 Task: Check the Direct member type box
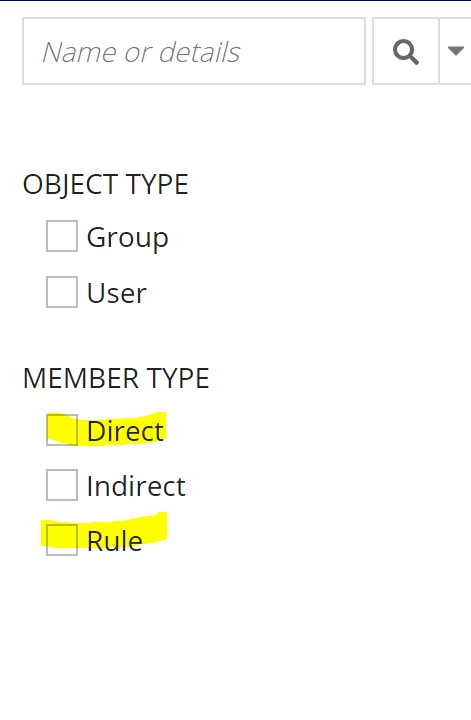[62, 430]
